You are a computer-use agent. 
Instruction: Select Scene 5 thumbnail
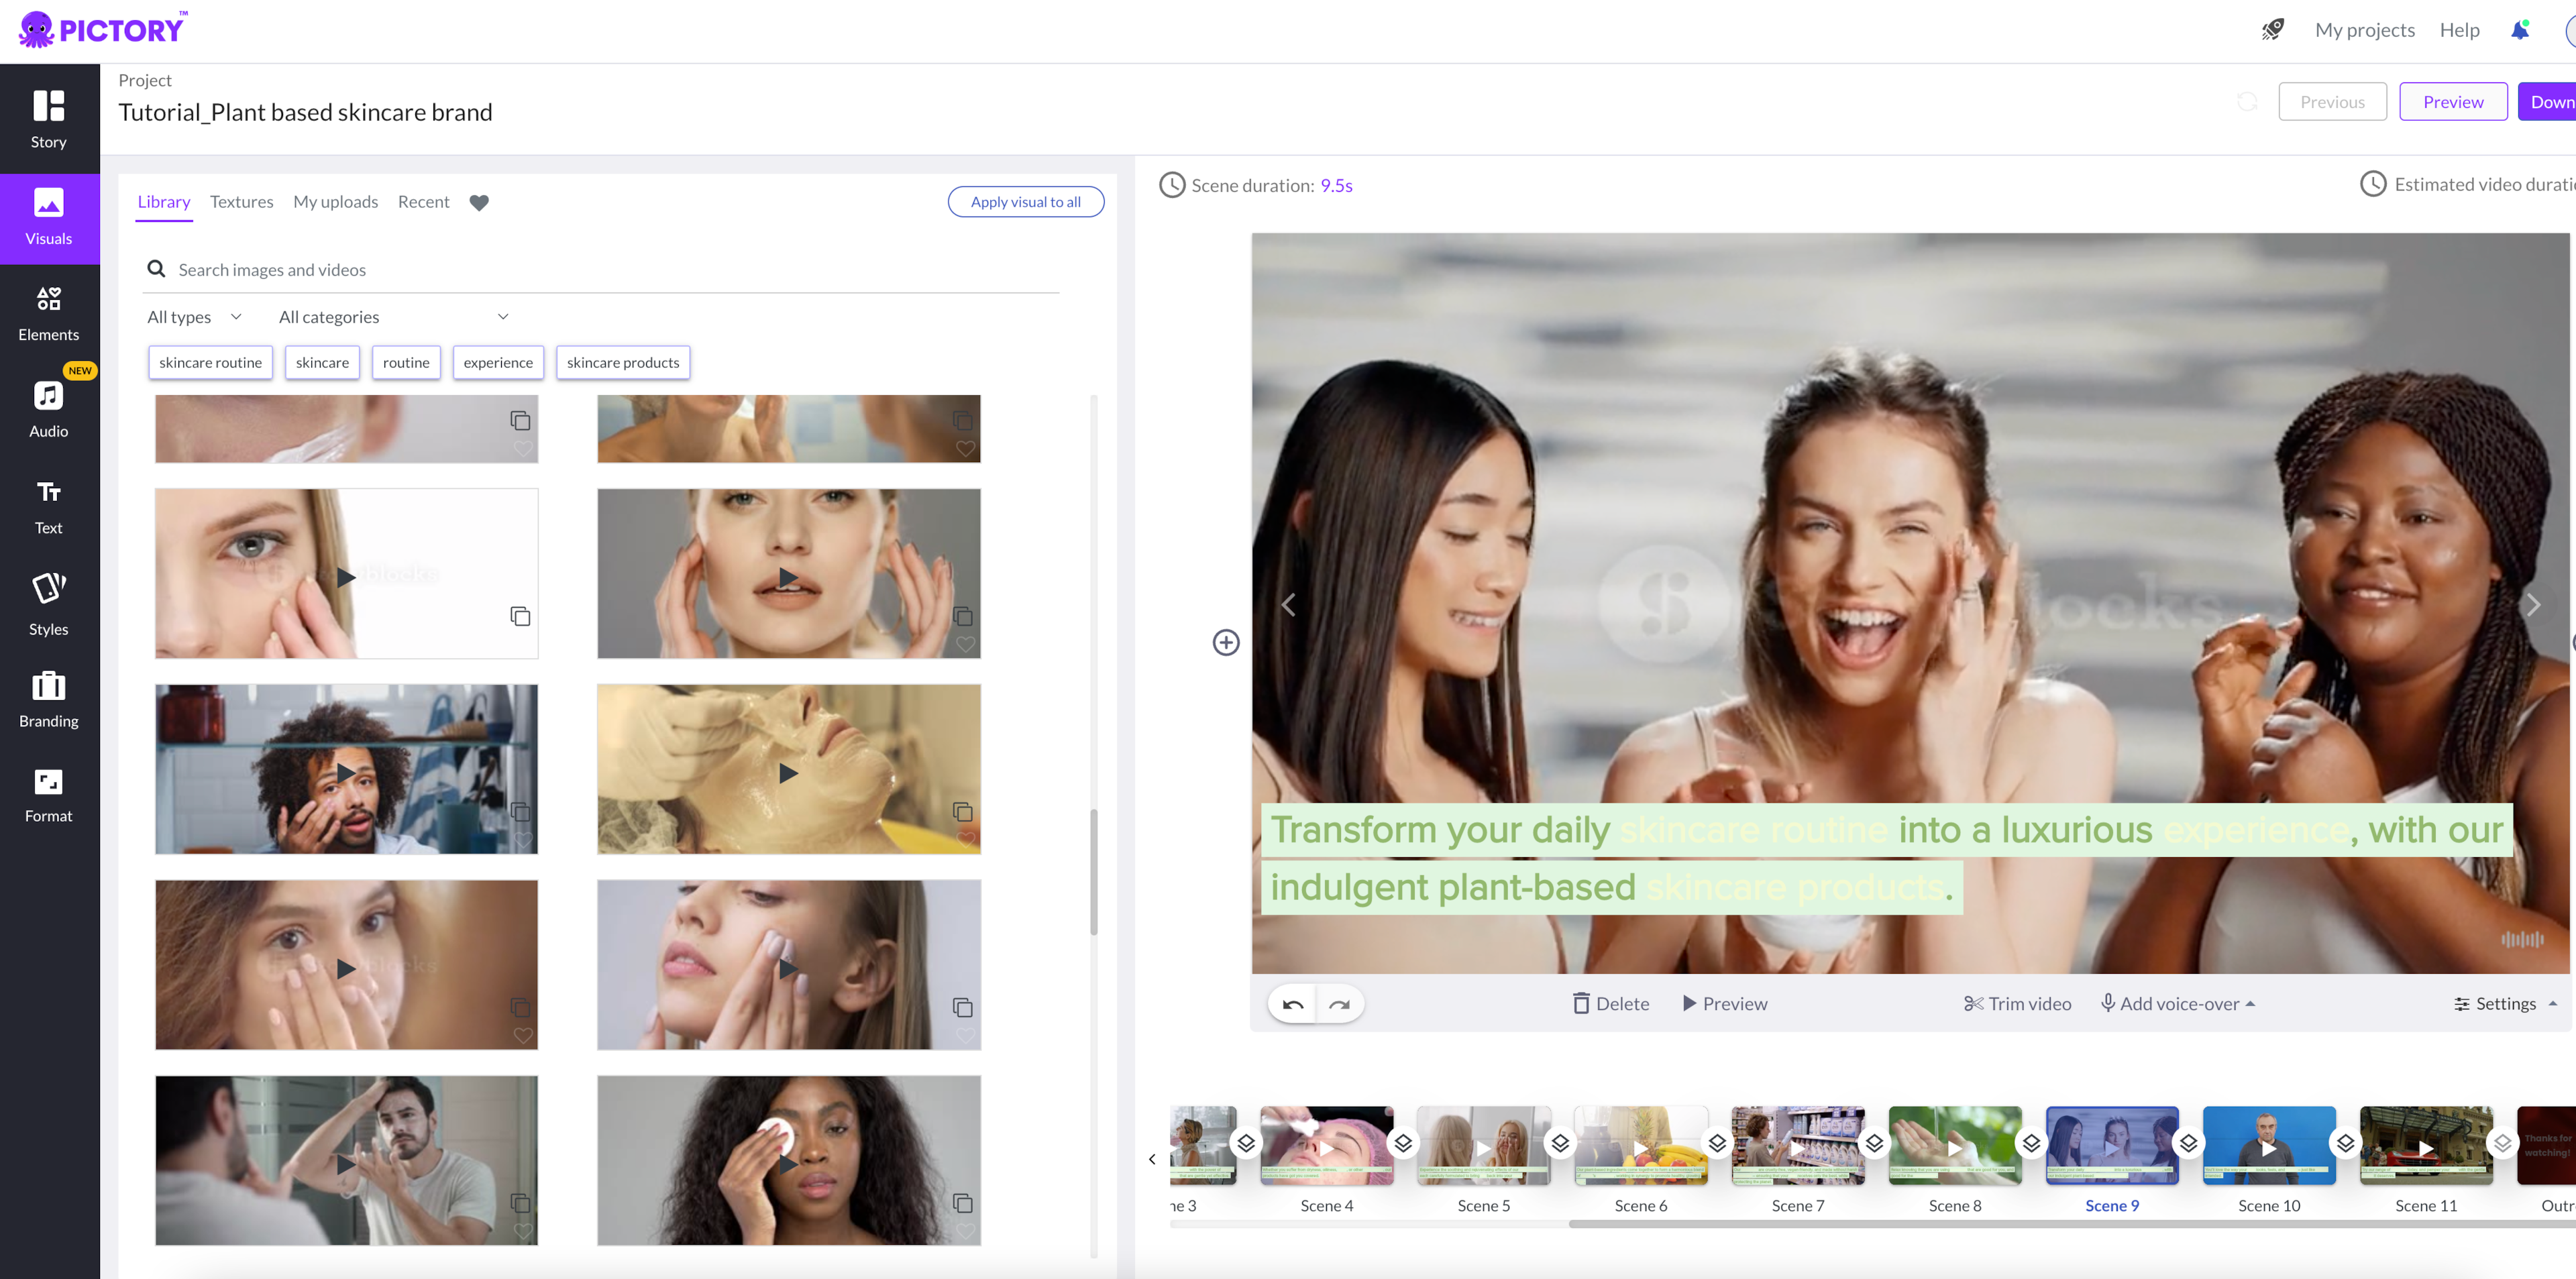1483,1145
